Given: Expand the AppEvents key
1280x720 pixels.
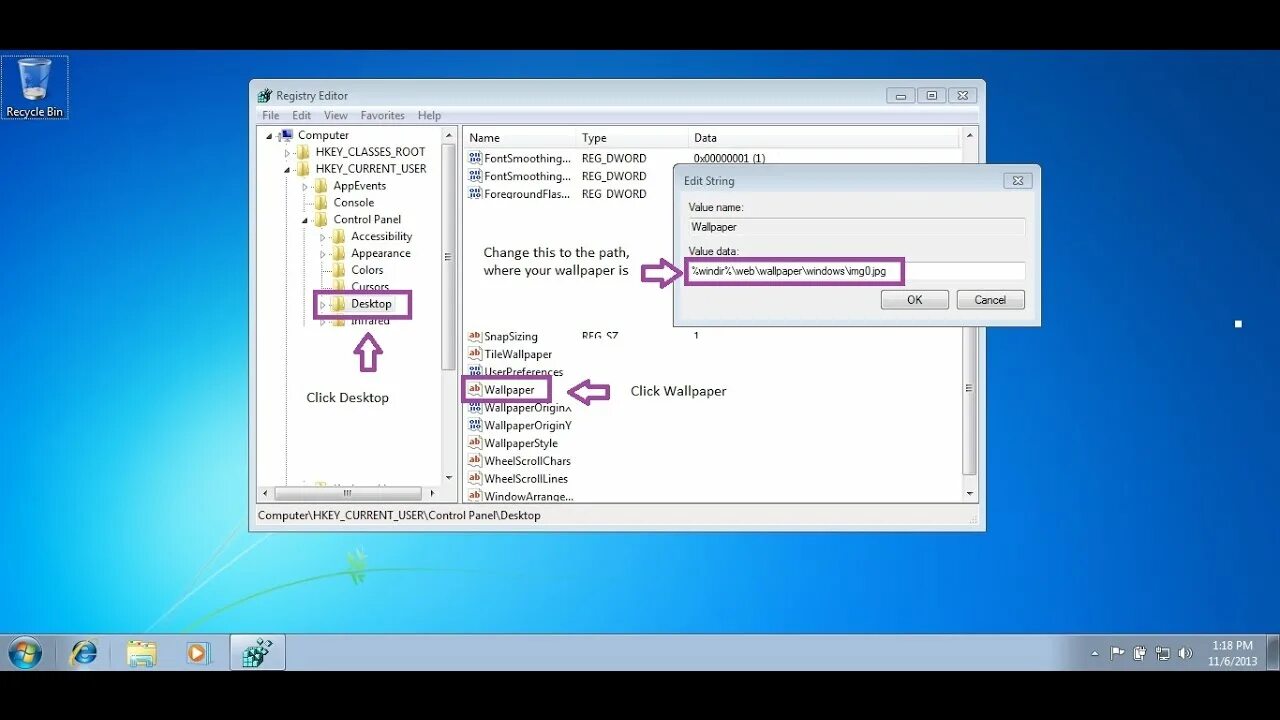Looking at the screenshot, I should coord(305,187).
